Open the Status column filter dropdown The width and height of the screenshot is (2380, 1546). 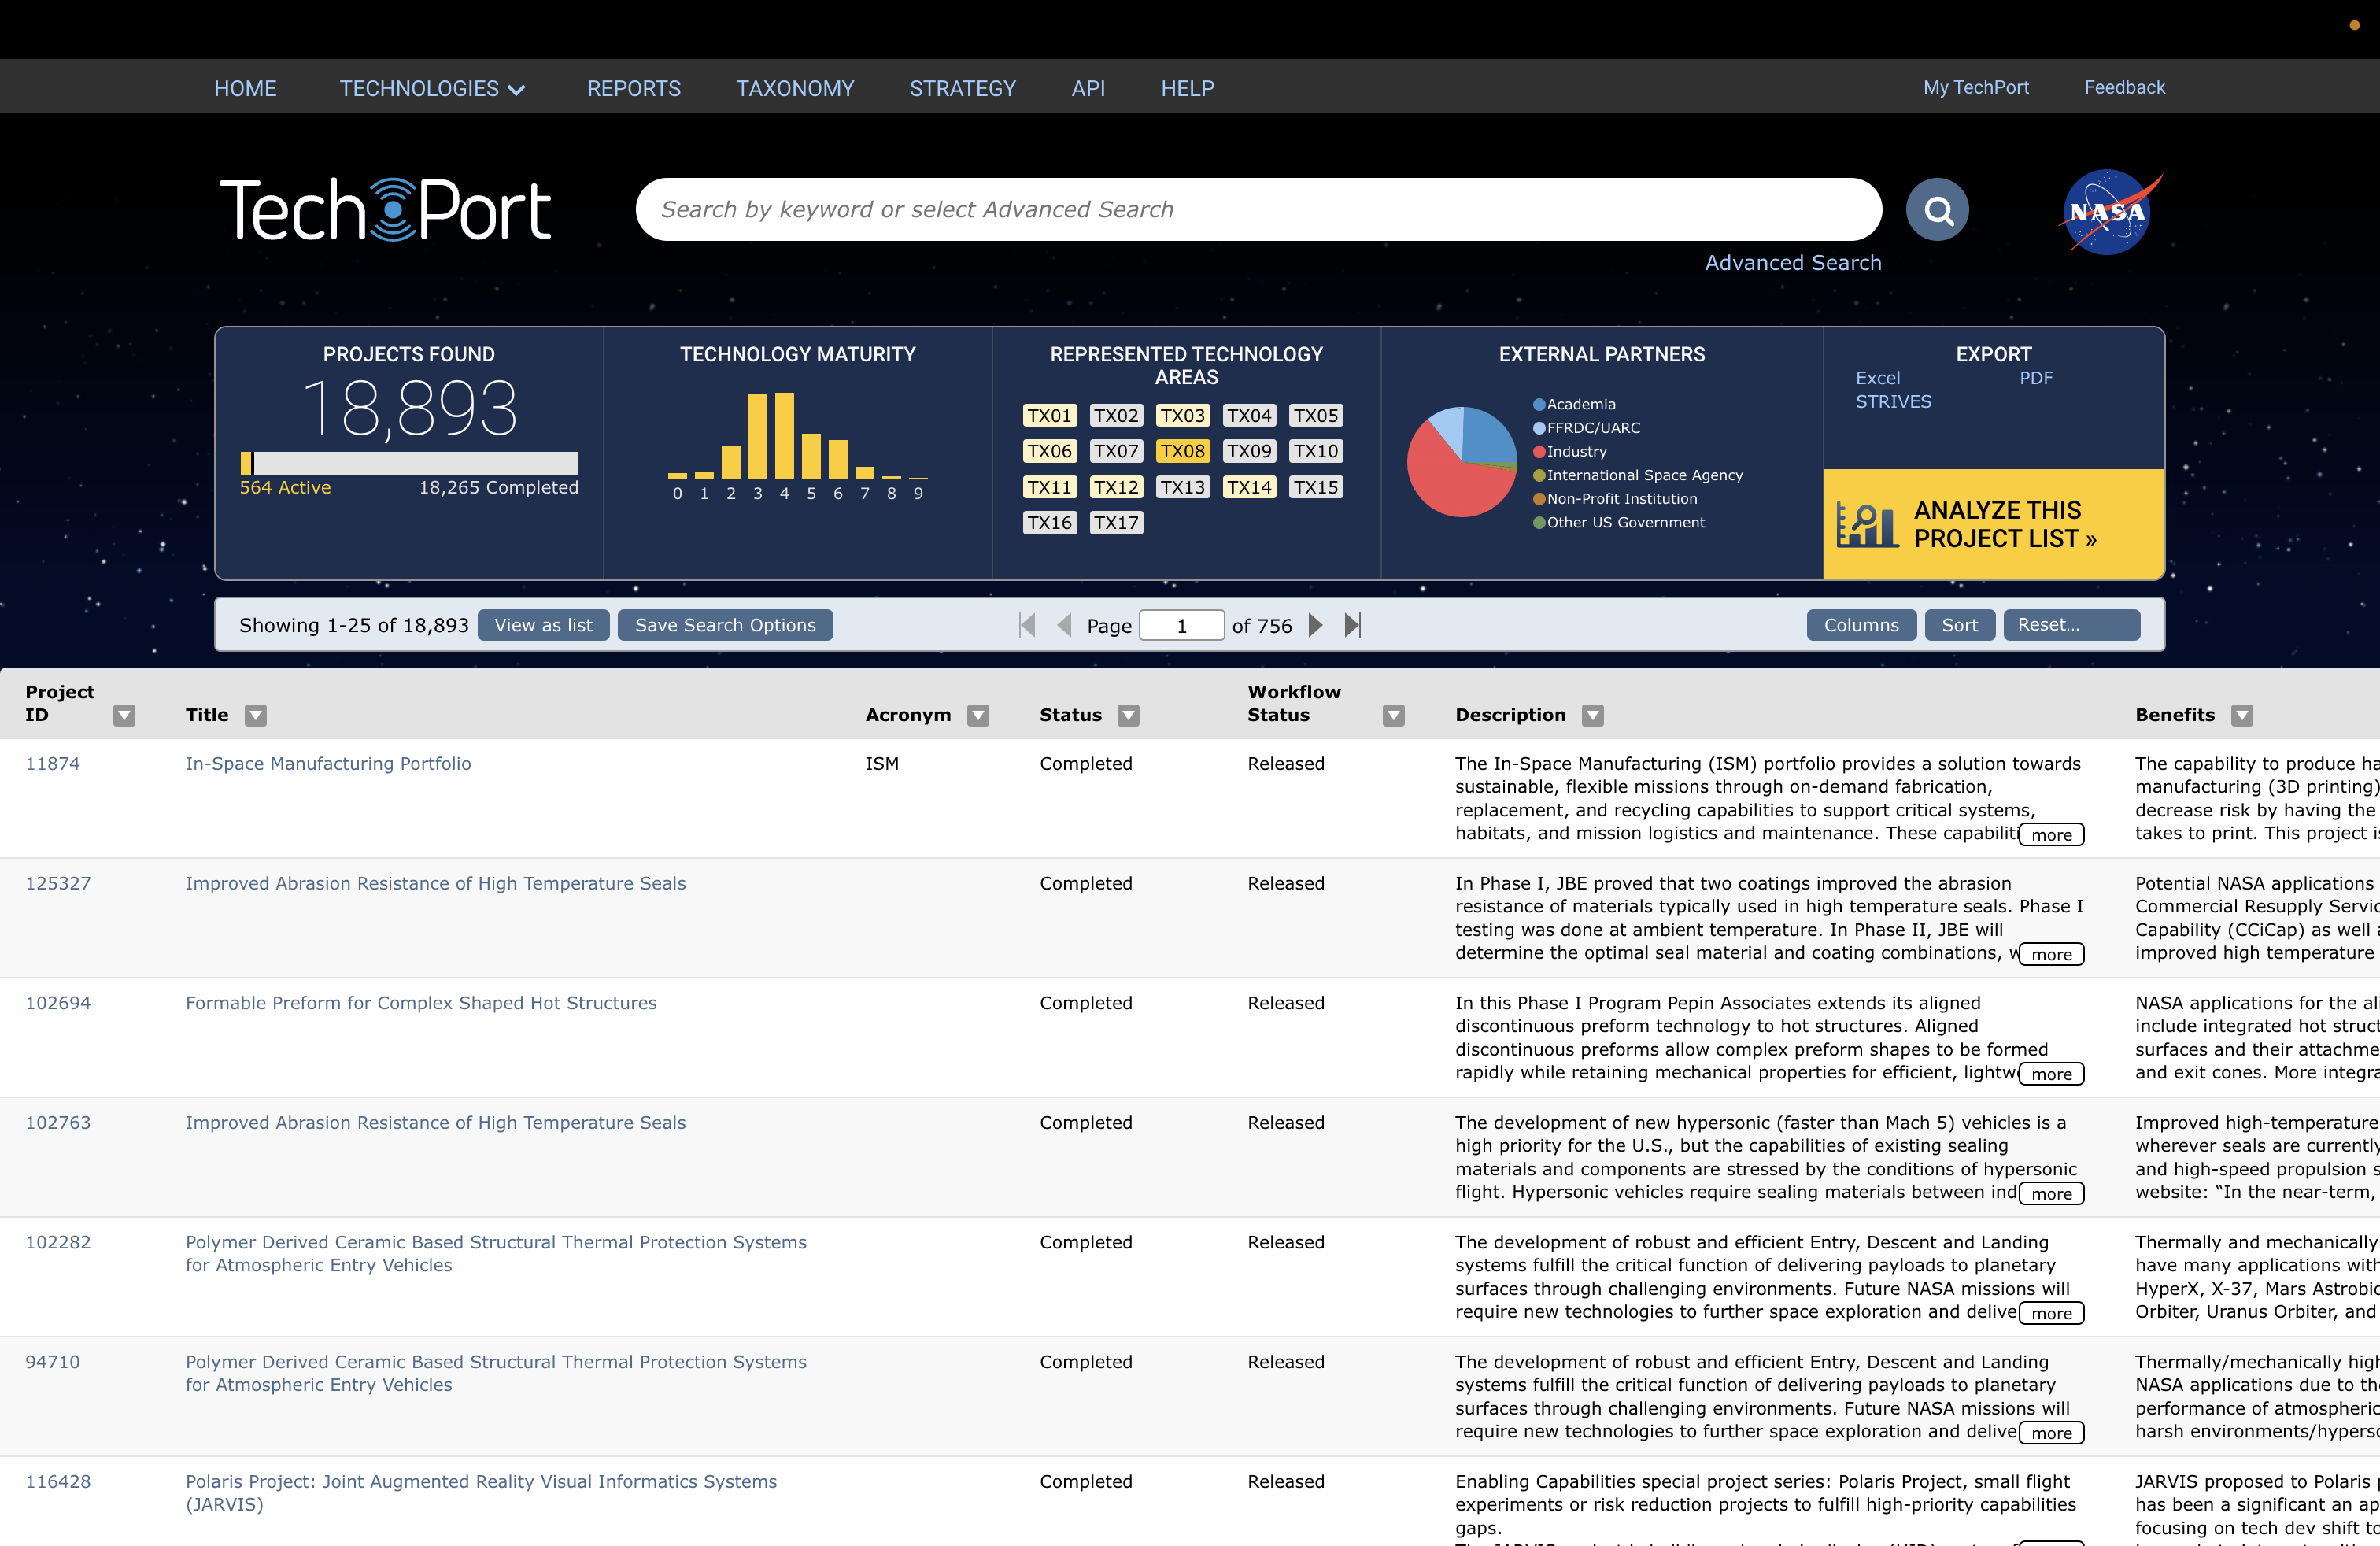click(x=1128, y=715)
